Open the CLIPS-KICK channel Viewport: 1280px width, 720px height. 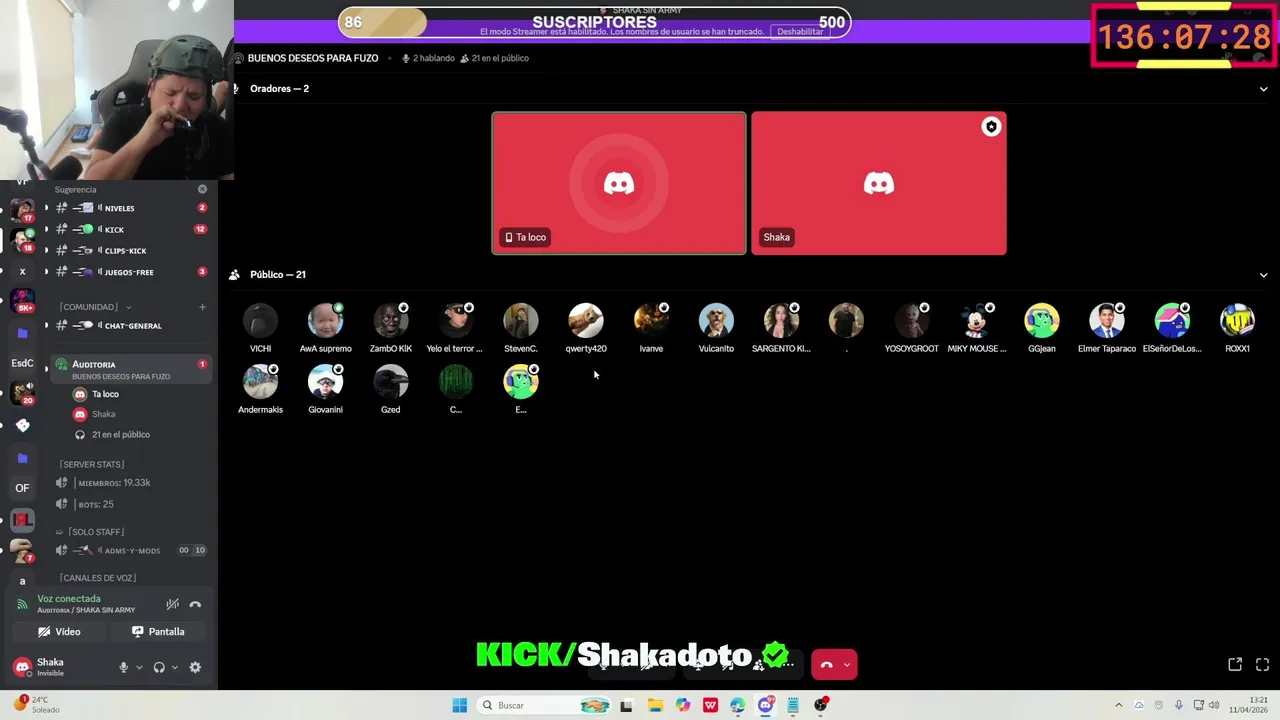coord(125,251)
